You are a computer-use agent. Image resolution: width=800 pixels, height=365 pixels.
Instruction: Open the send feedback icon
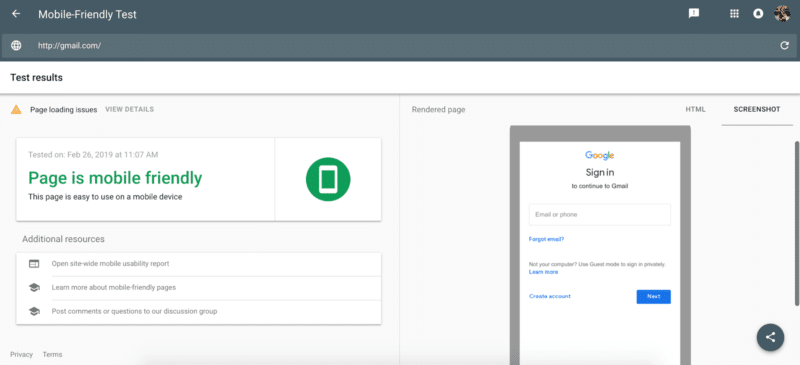pyautogui.click(x=693, y=14)
